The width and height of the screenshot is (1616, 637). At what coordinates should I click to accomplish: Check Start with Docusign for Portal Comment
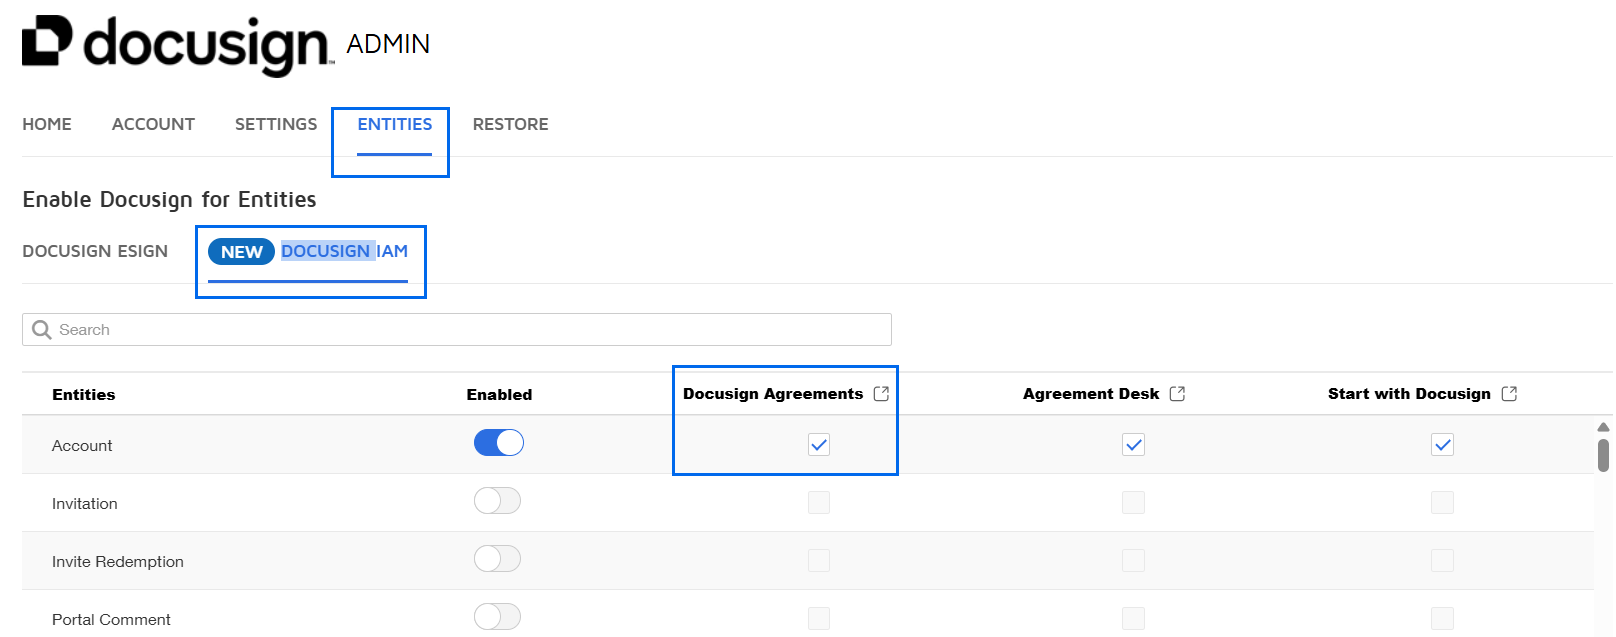(x=1442, y=618)
